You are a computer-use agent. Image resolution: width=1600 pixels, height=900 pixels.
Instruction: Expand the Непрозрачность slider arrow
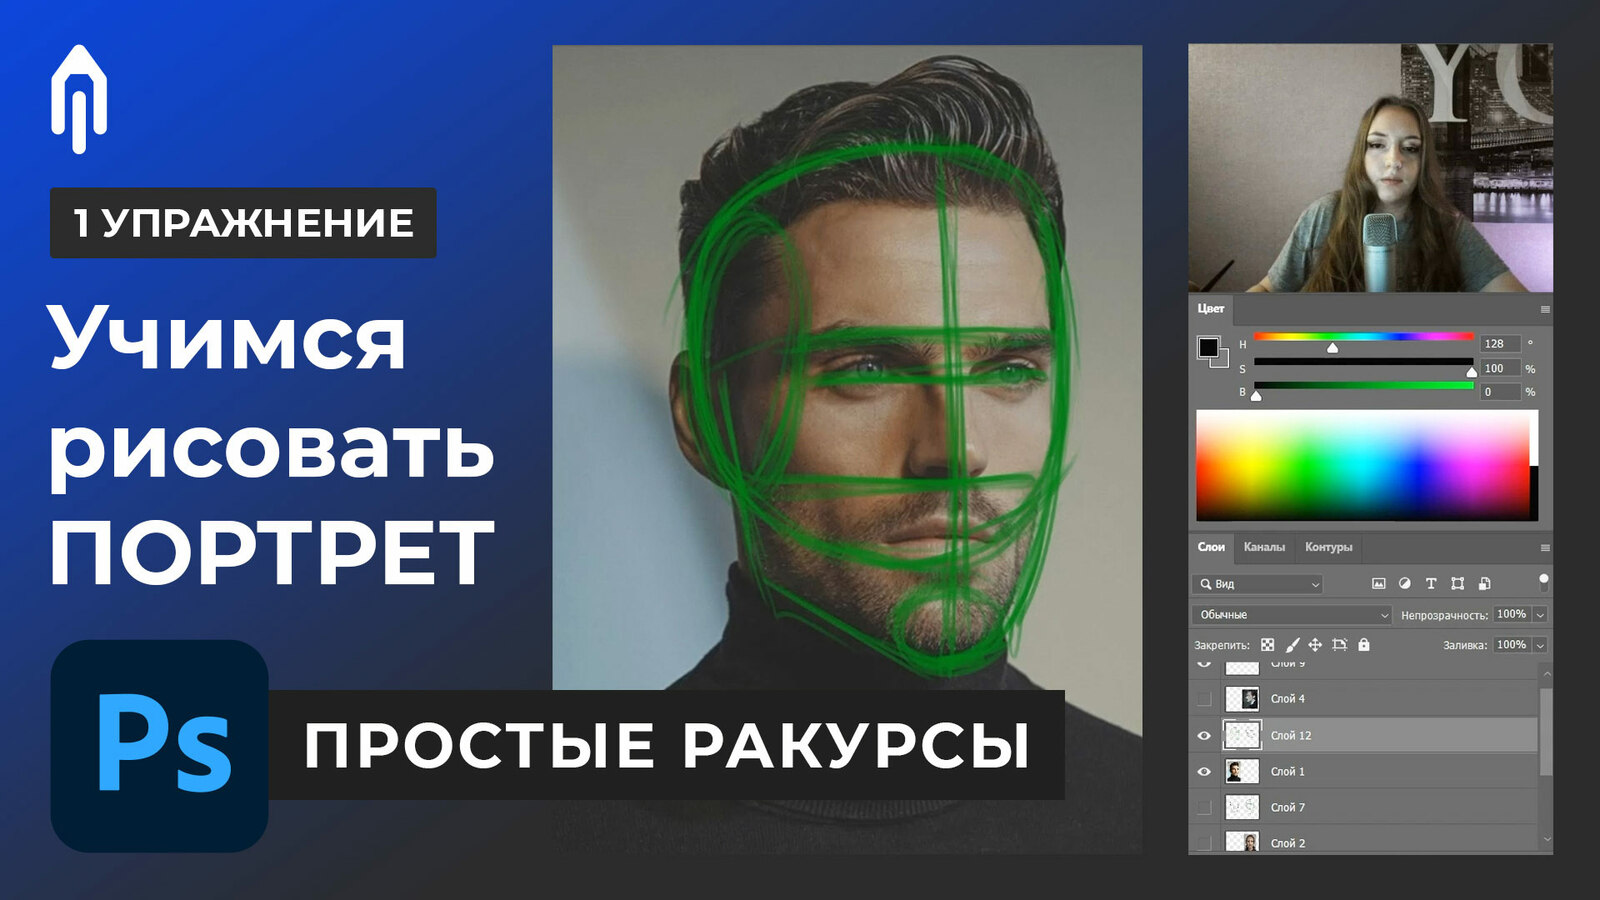[x=1540, y=614]
